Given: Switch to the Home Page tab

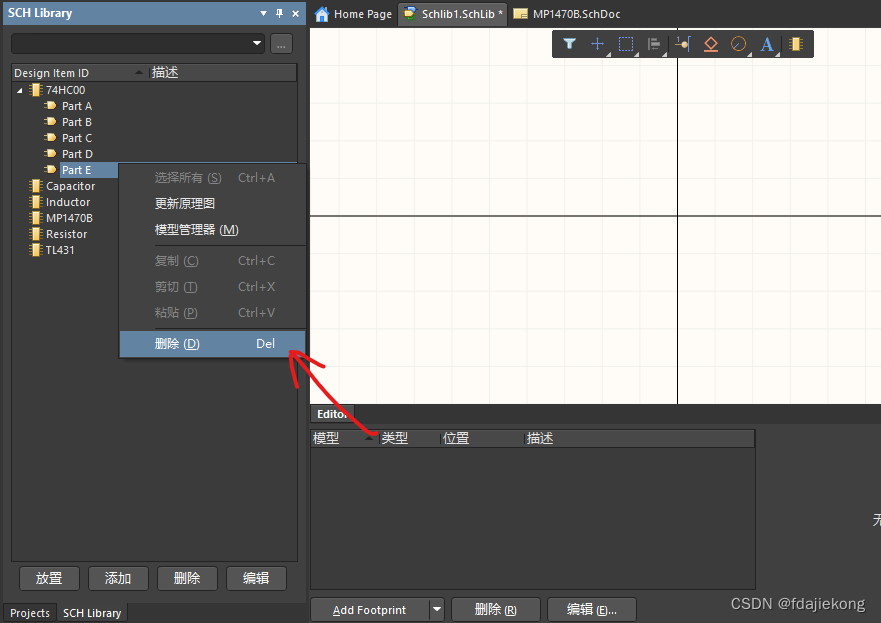Looking at the screenshot, I should point(353,14).
